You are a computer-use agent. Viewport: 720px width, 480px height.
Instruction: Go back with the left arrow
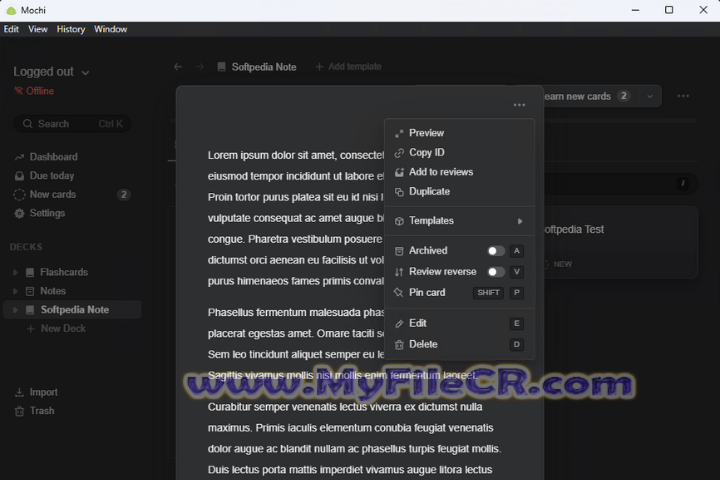178,67
